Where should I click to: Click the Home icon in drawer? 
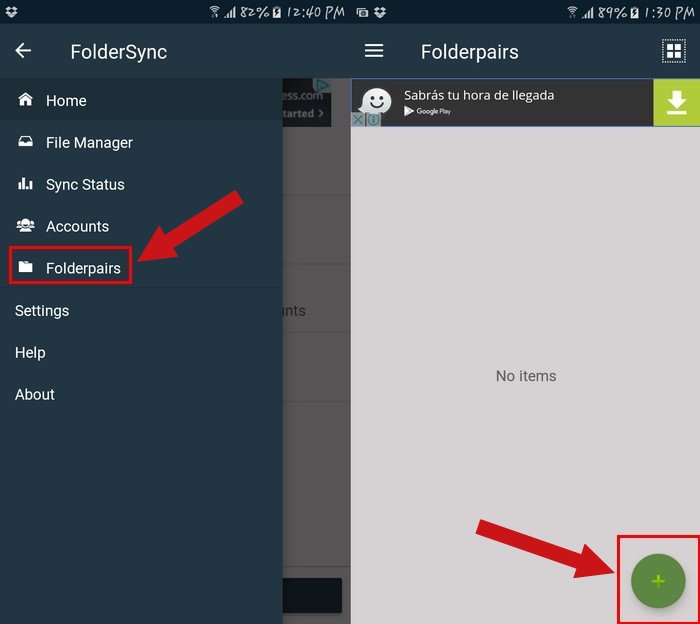pyautogui.click(x=25, y=100)
